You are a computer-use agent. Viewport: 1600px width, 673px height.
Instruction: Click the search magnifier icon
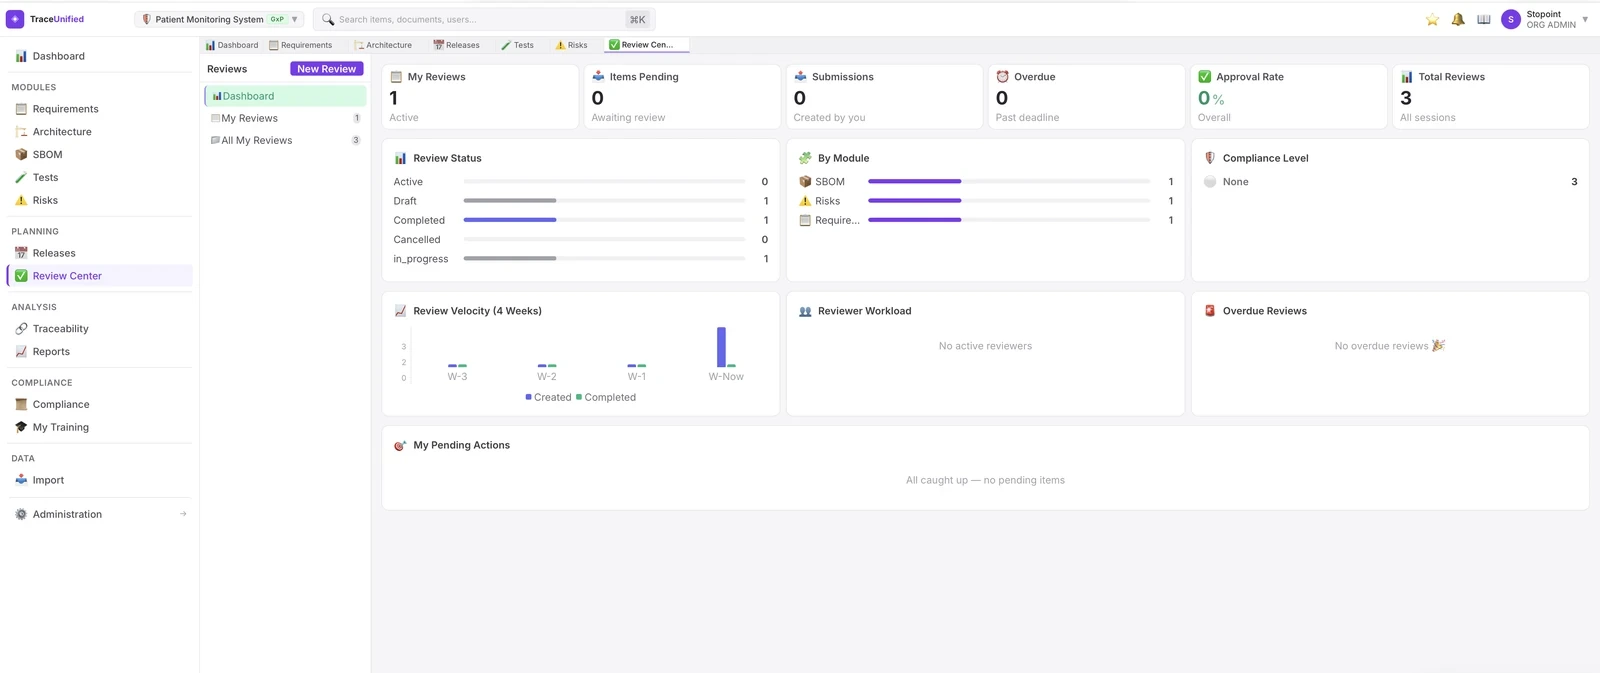coord(328,19)
